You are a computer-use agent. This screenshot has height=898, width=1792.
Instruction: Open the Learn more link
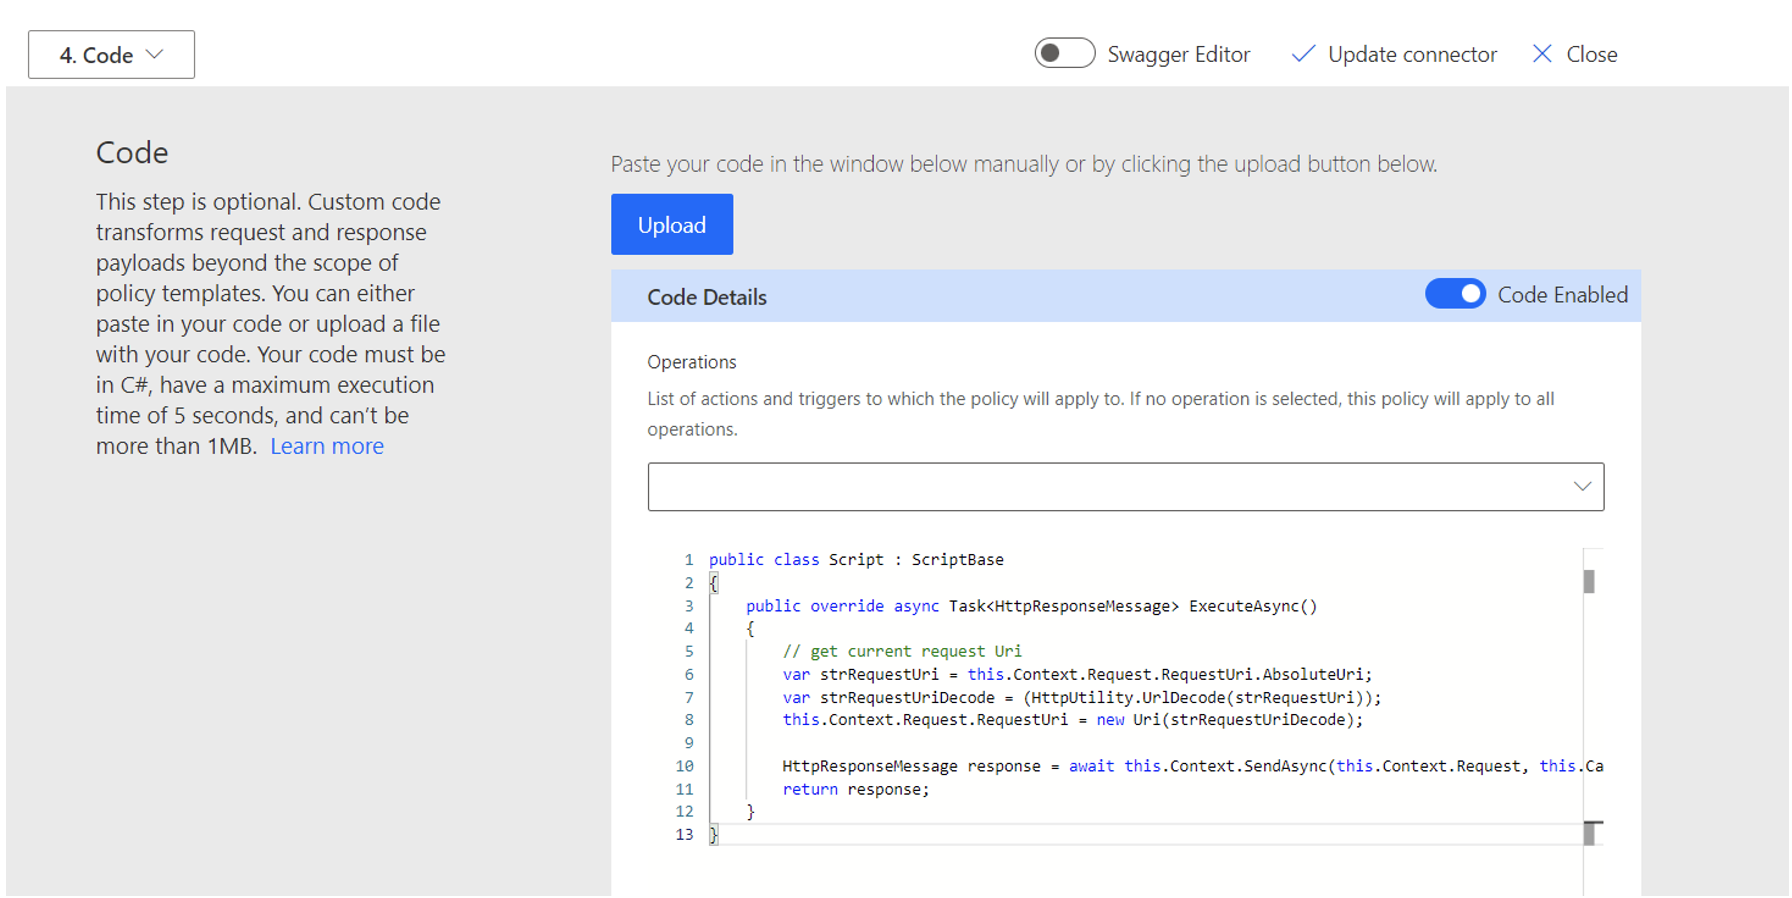[327, 446]
